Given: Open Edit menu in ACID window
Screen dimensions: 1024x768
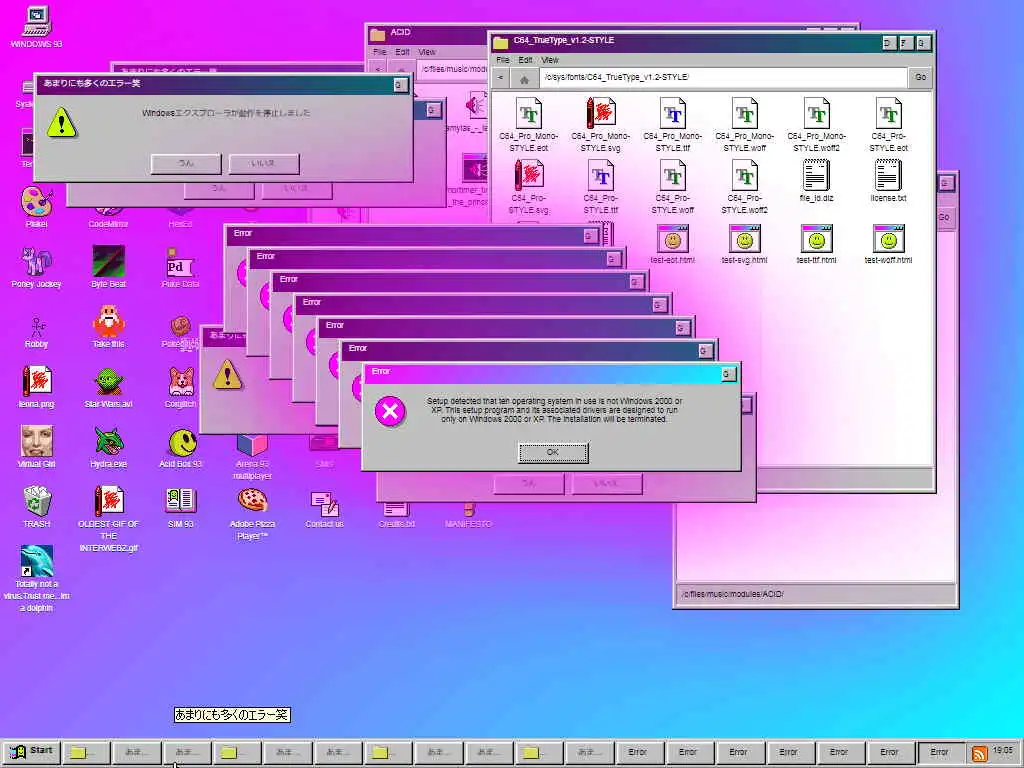Looking at the screenshot, I should pyautogui.click(x=402, y=52).
